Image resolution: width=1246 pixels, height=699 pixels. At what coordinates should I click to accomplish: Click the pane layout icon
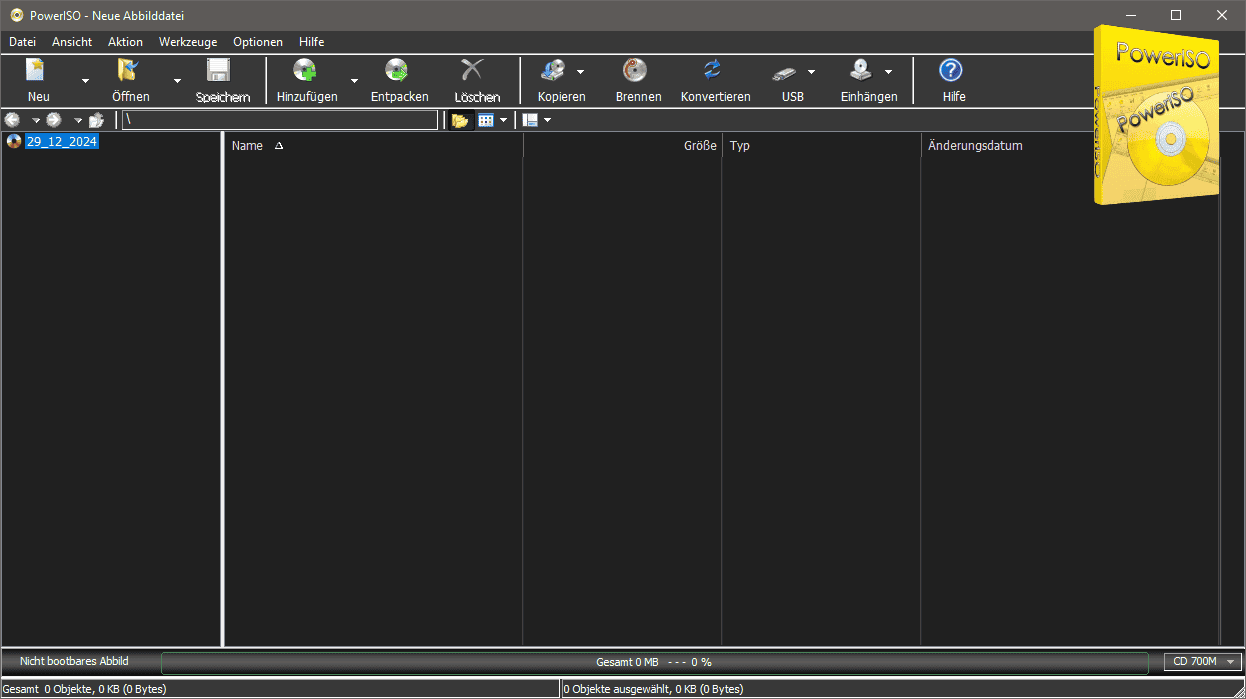530,120
